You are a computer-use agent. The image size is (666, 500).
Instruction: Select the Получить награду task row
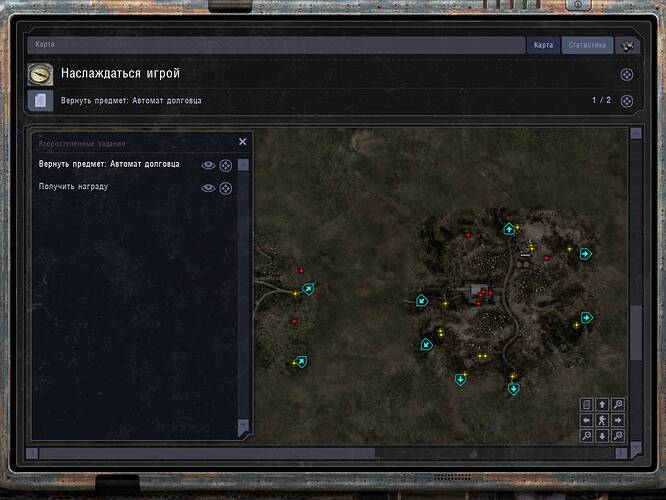point(73,186)
